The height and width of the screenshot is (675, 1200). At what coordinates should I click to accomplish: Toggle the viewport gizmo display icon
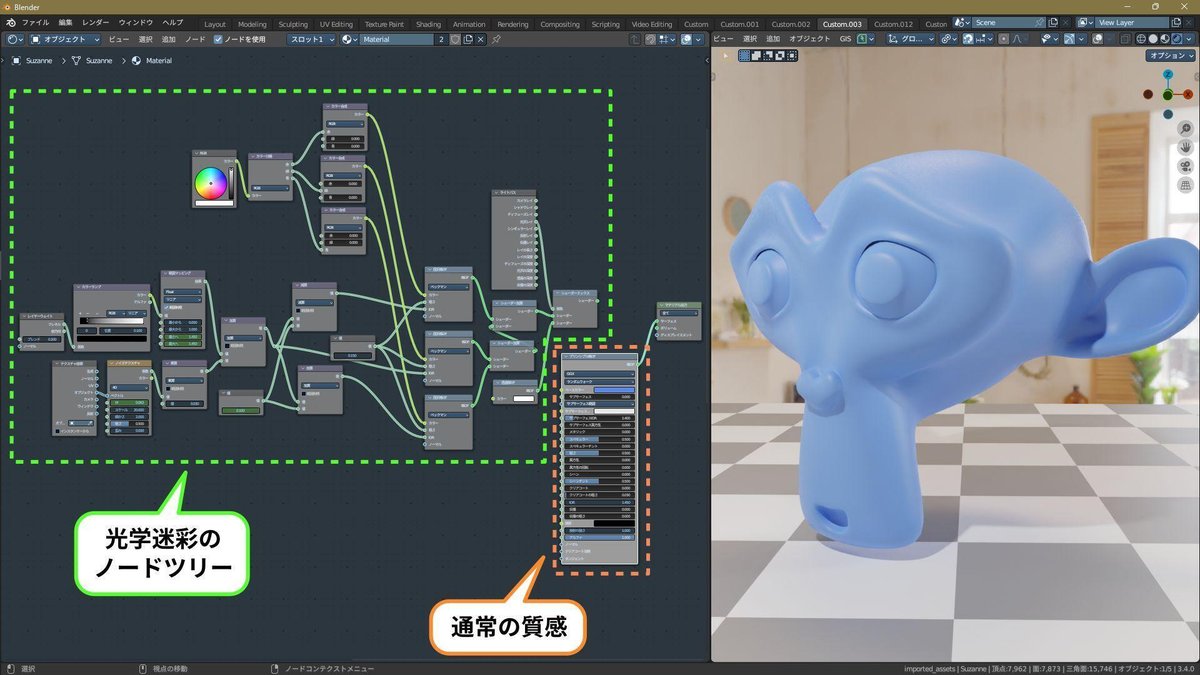tap(1069, 39)
